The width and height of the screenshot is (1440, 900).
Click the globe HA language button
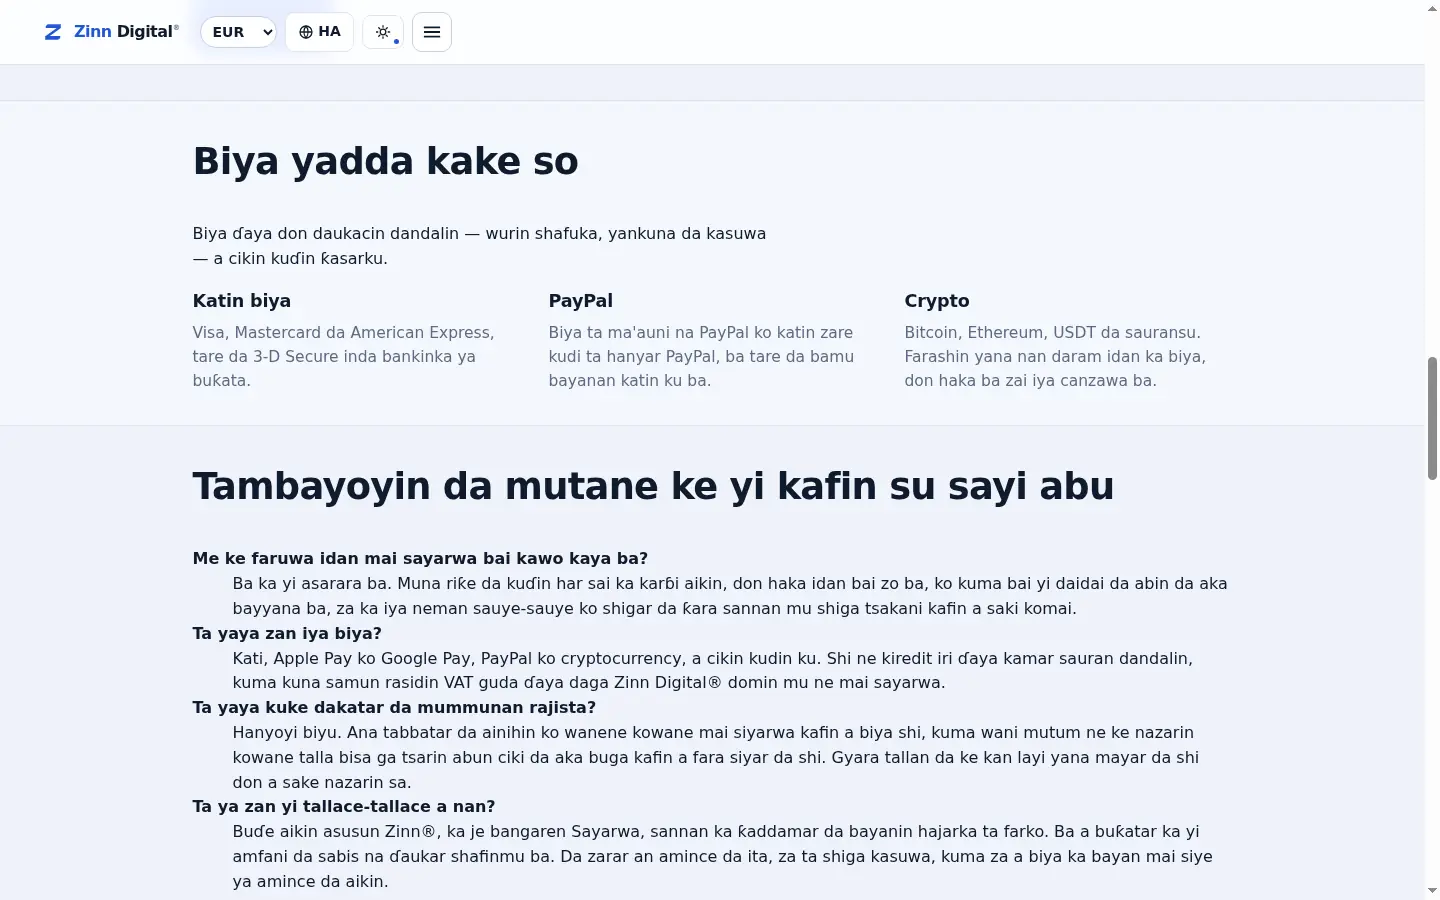[320, 32]
